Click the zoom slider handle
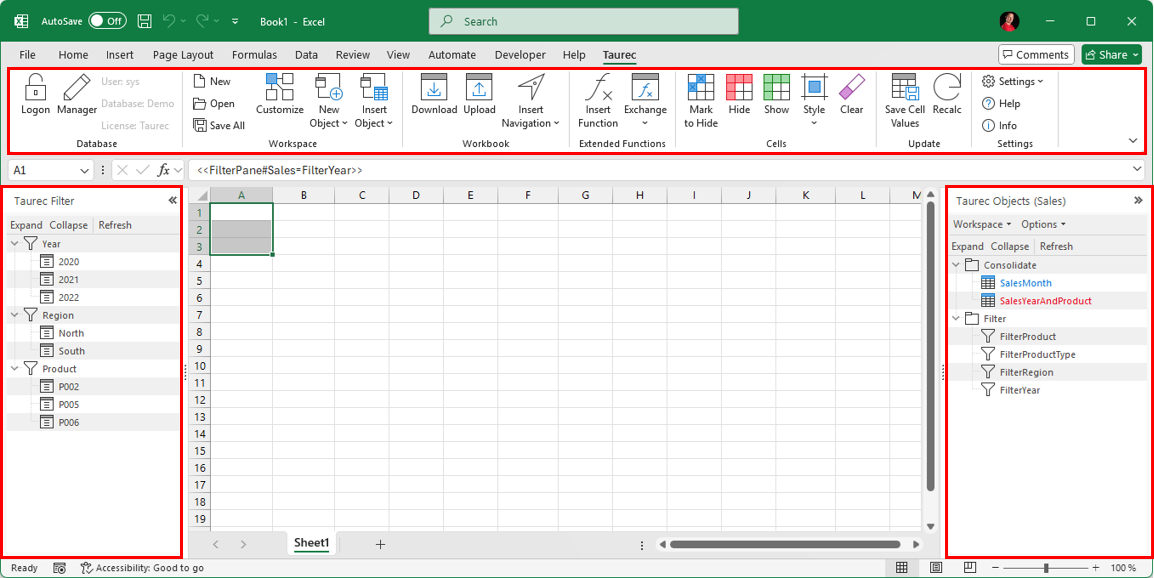 click(x=1046, y=568)
